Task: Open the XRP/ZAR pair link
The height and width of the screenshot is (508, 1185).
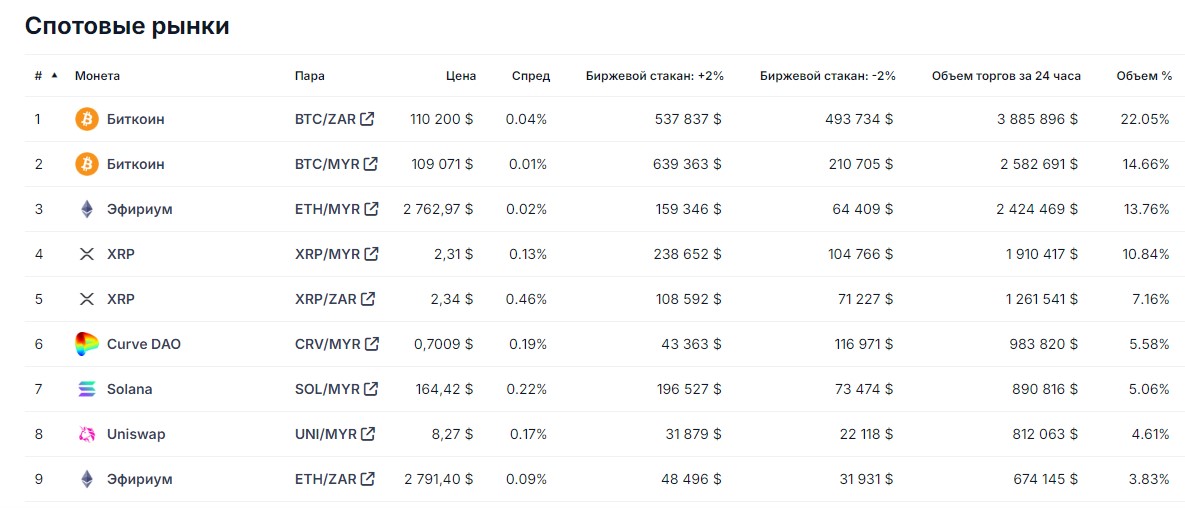Action: [x=325, y=299]
